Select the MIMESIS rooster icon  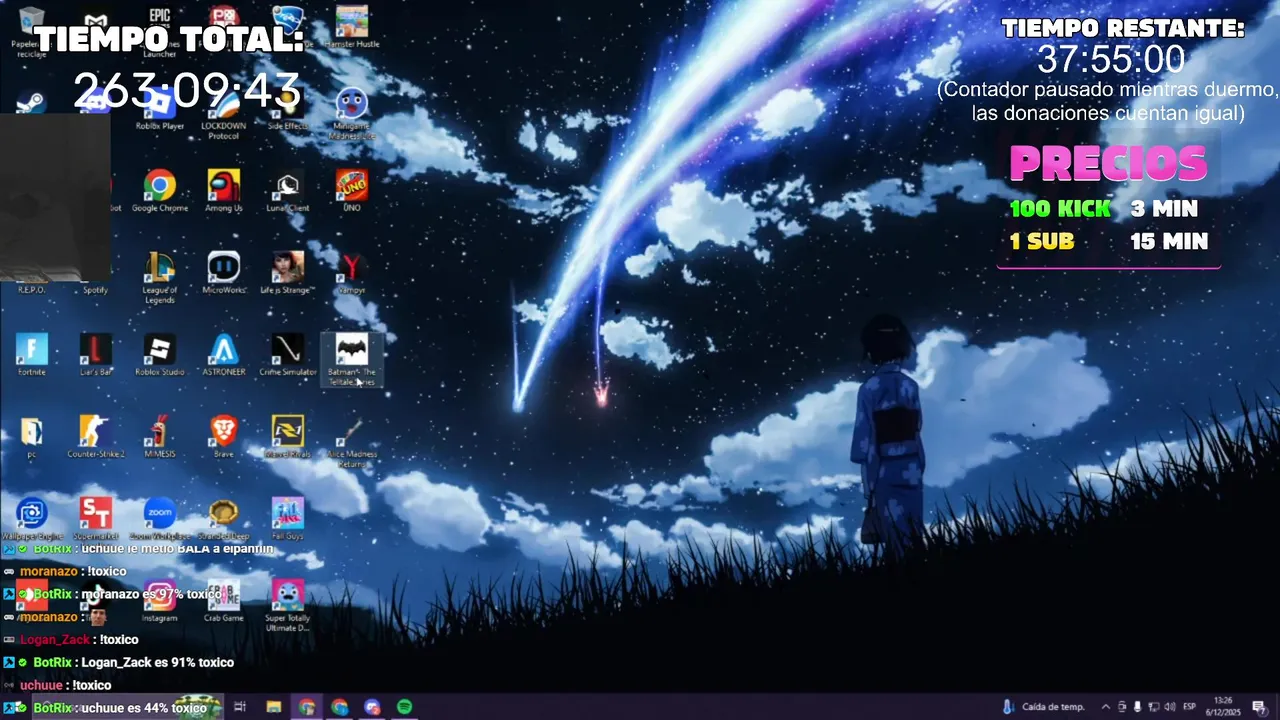point(159,436)
